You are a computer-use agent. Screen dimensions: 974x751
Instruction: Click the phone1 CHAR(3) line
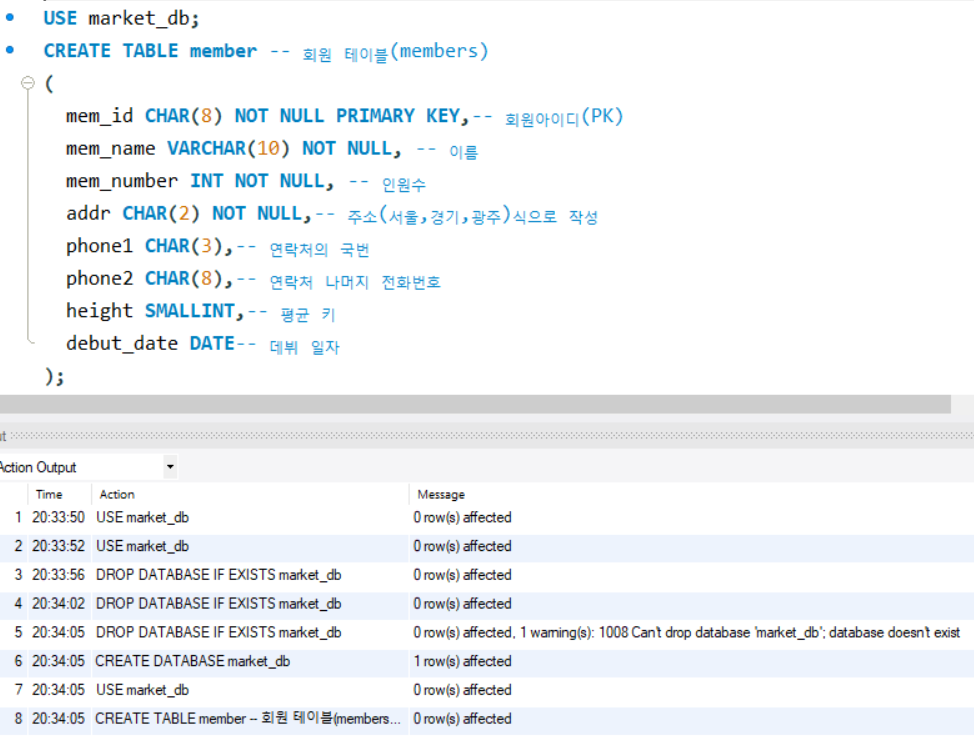(x=217, y=247)
